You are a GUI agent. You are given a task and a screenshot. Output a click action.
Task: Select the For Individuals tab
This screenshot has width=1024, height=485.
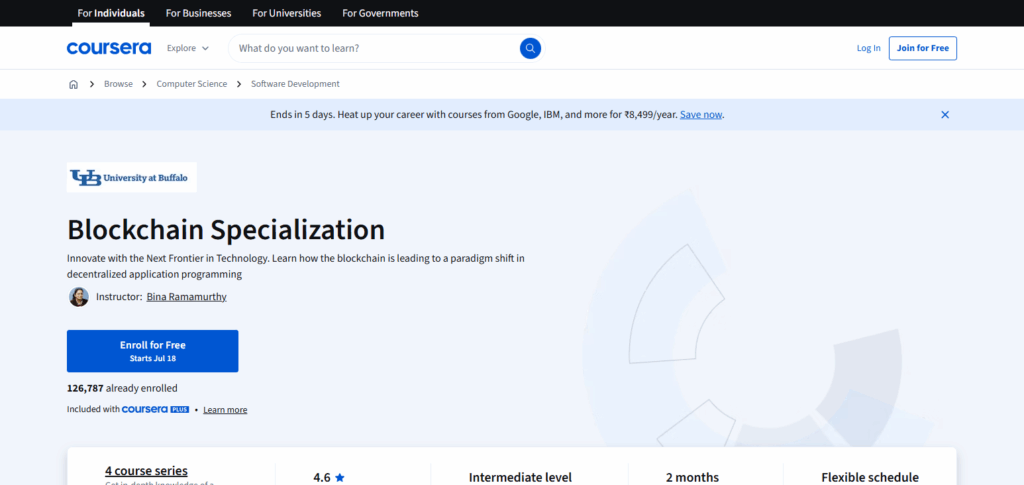(x=111, y=13)
